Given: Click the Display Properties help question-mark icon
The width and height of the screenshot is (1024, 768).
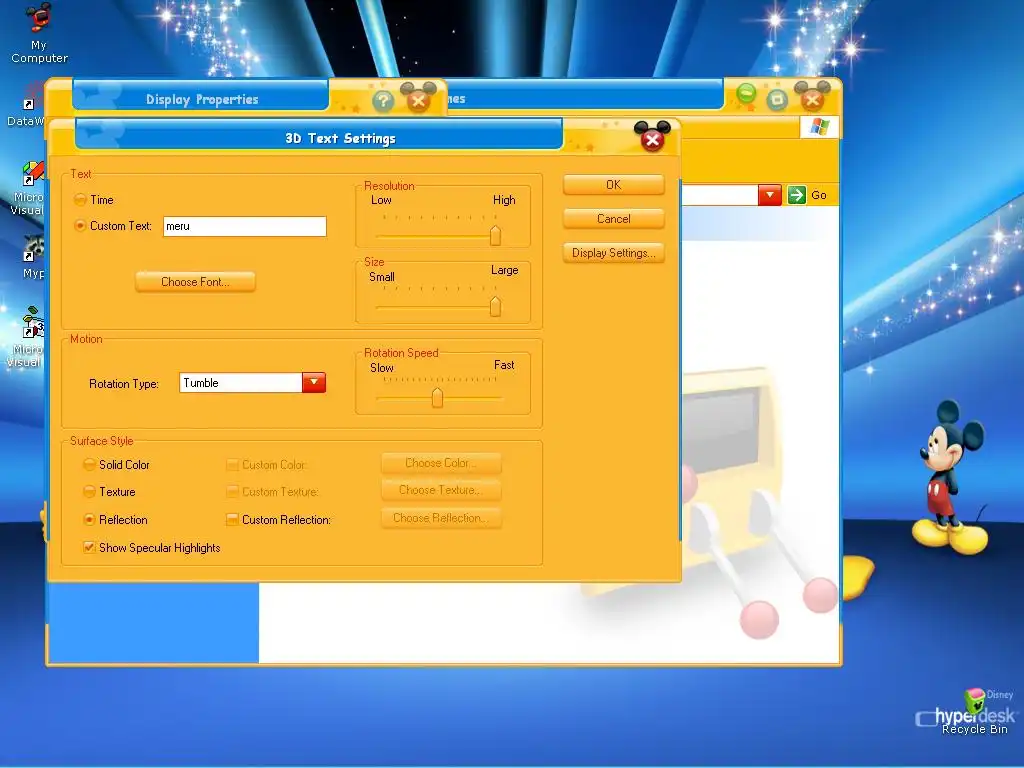Looking at the screenshot, I should (383, 101).
